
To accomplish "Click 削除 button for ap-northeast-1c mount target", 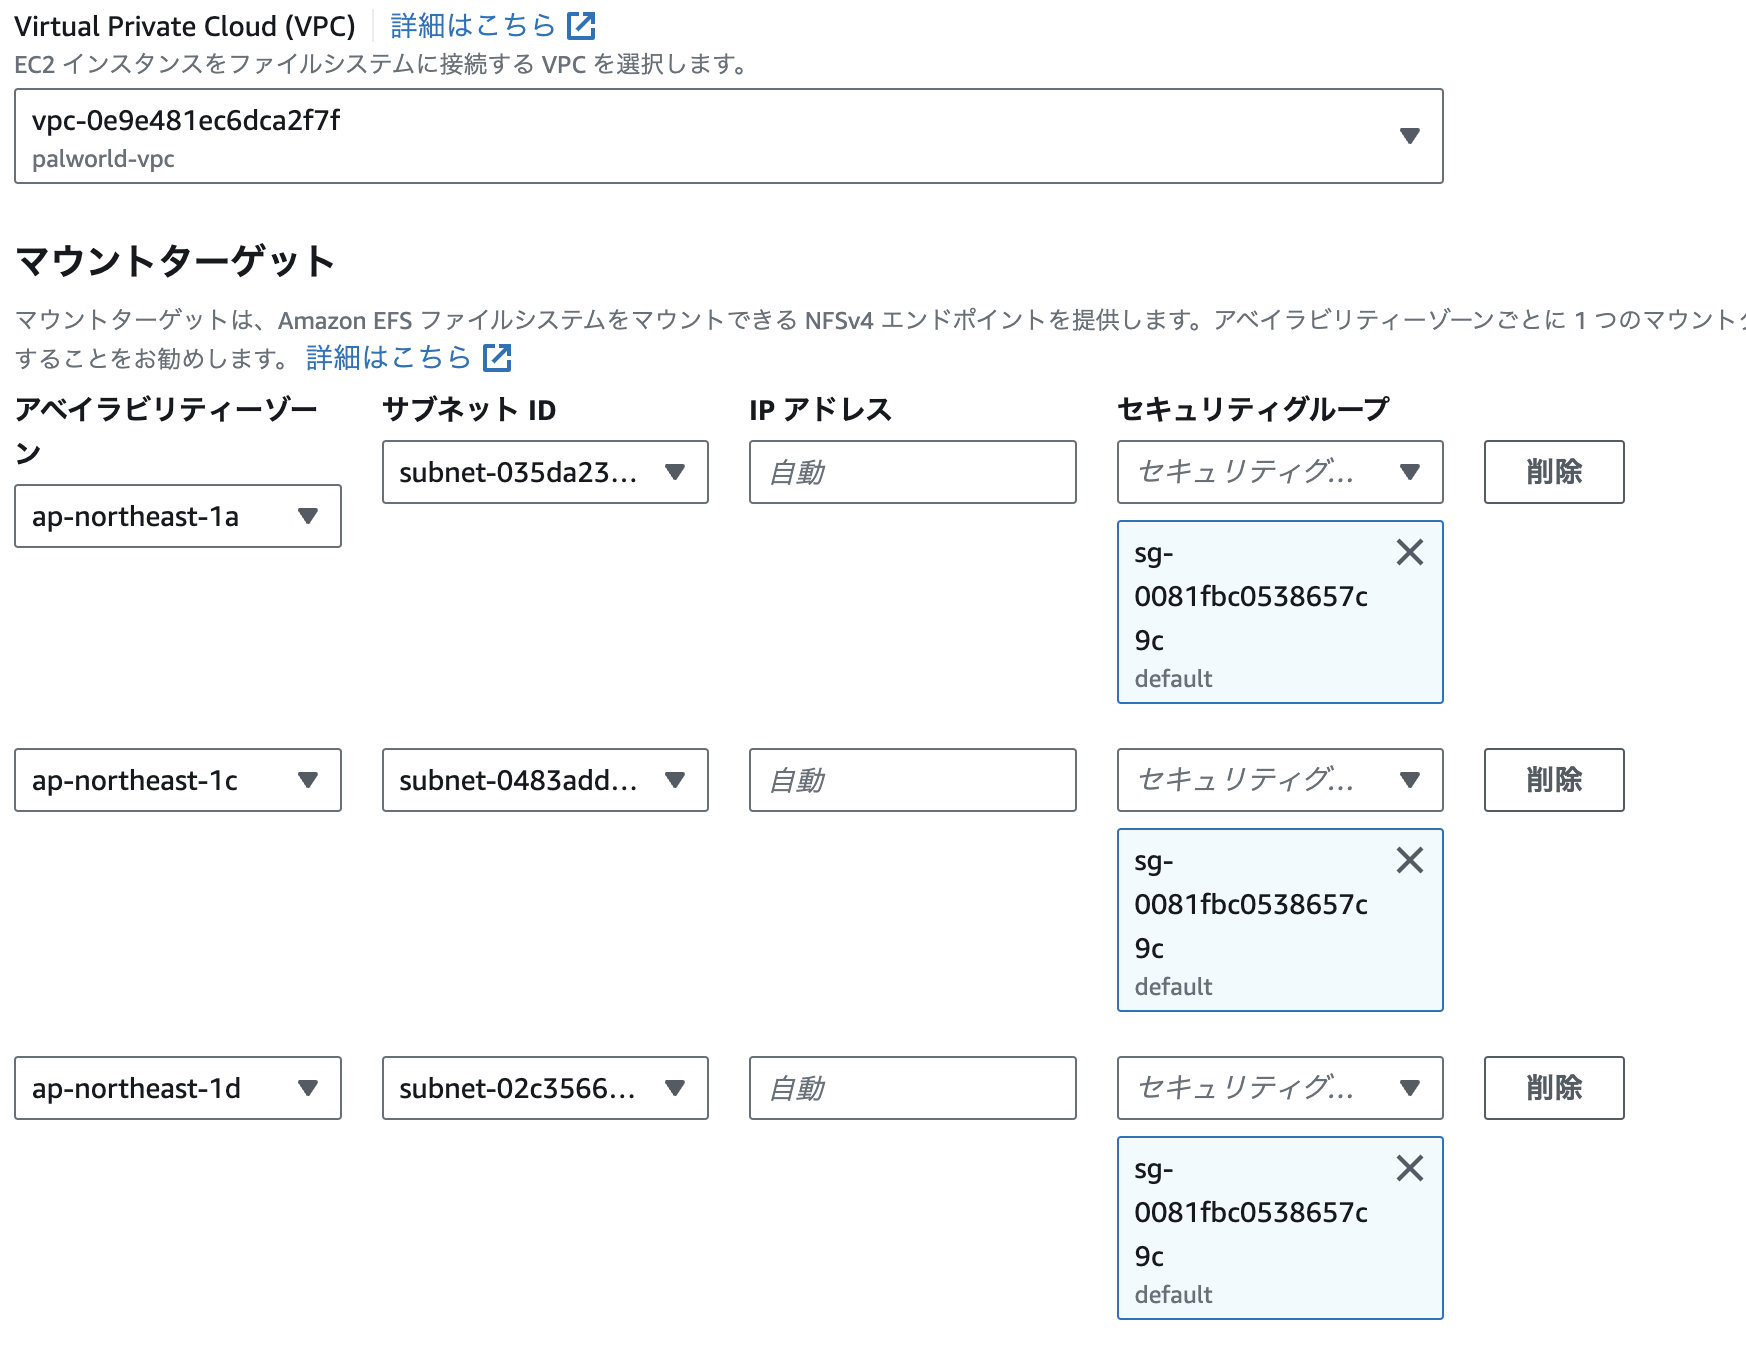I will click(x=1553, y=780).
